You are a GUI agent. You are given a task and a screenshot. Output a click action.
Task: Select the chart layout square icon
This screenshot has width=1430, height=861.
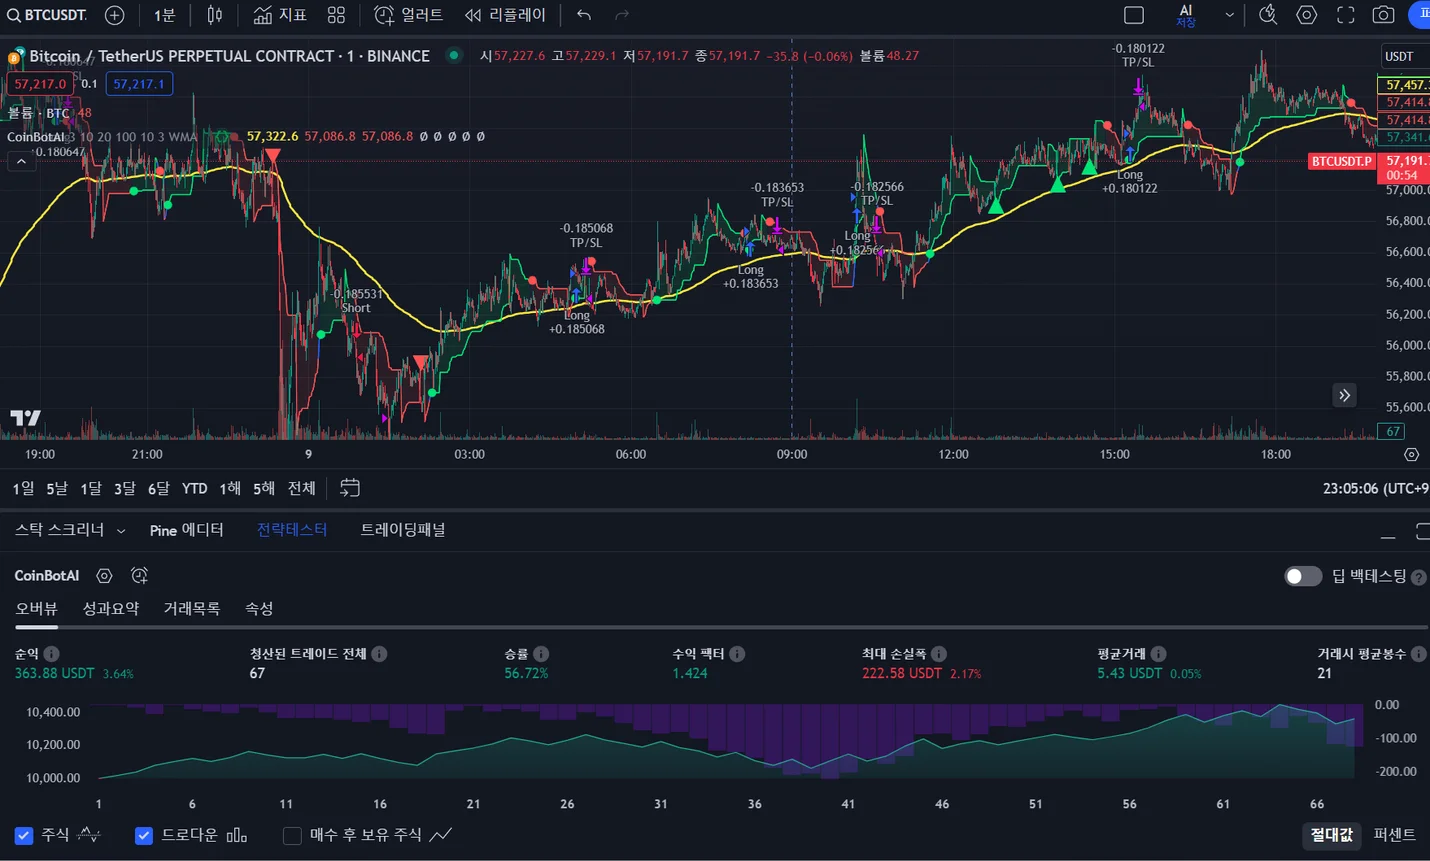[x=1134, y=15]
